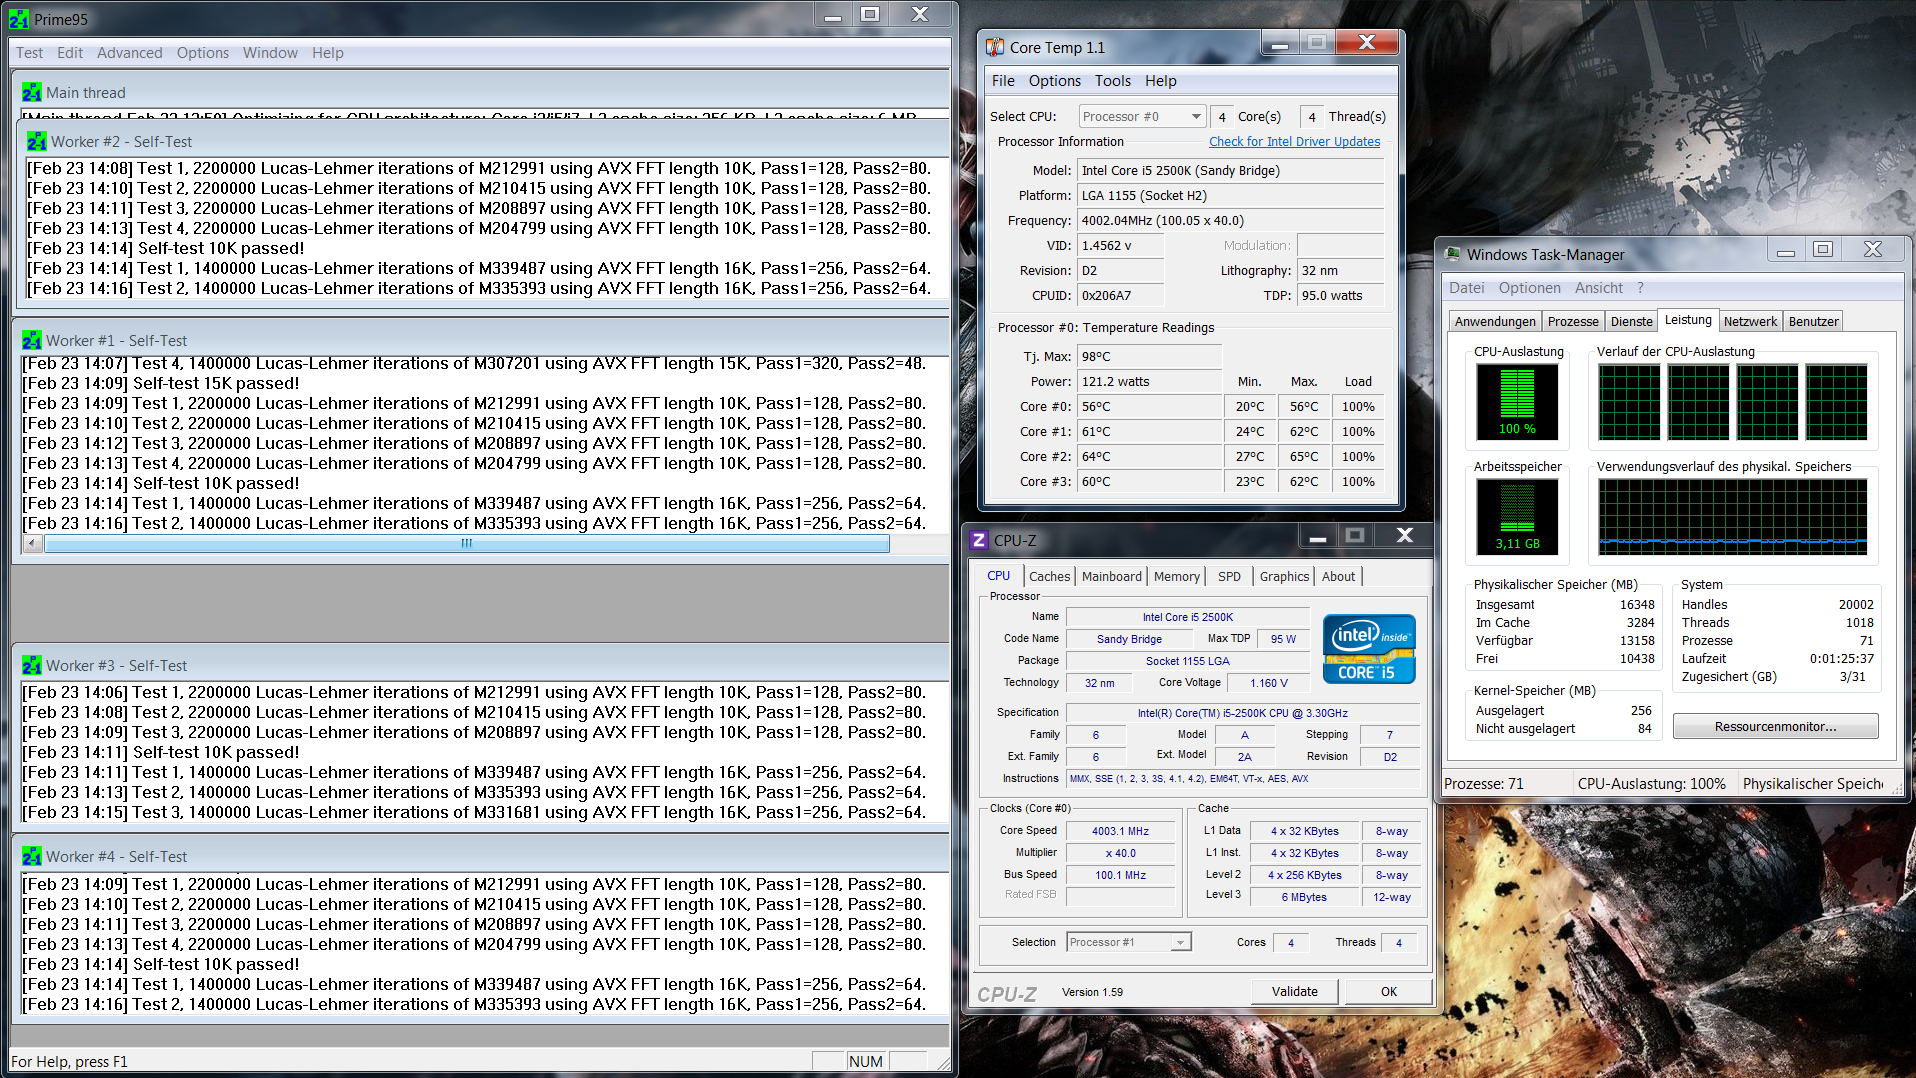
Task: Click the Worker #4 - Self-Test title bar
Action: tap(480, 856)
